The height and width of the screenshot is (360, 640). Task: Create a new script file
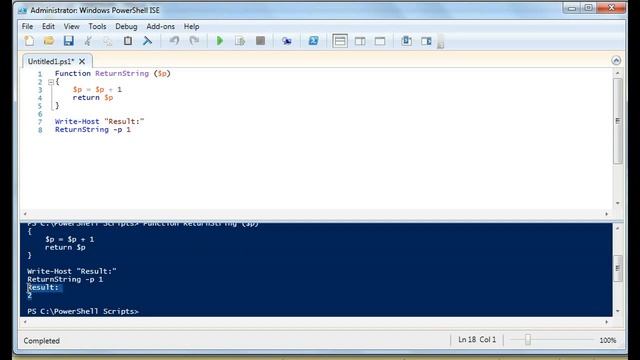coord(29,41)
